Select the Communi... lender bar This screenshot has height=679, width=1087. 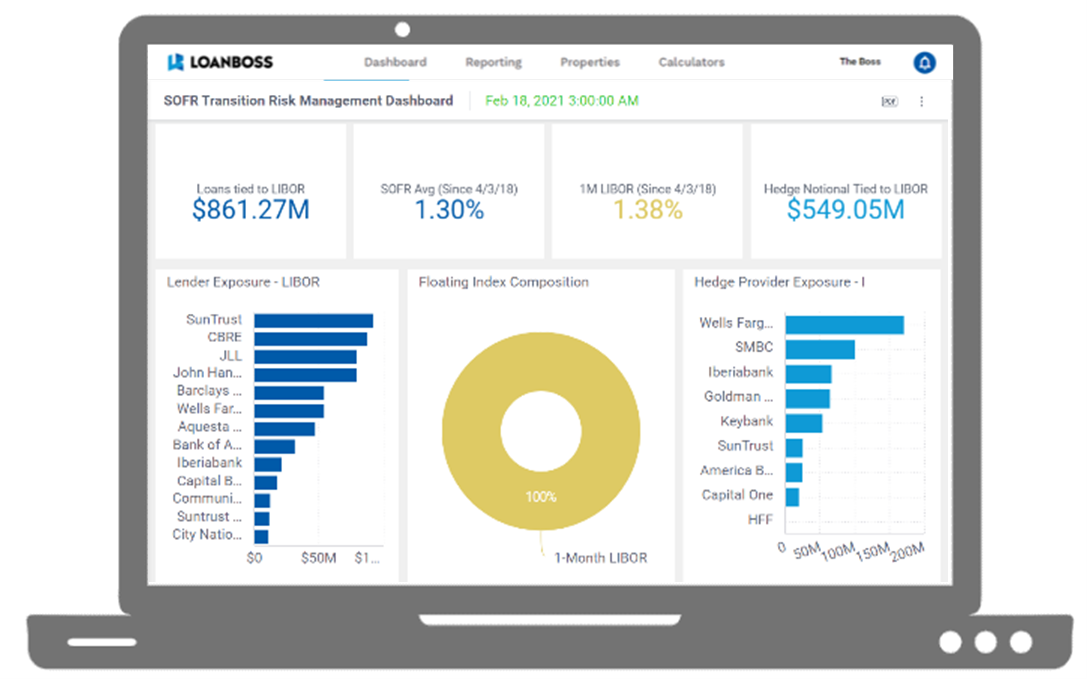262,501
